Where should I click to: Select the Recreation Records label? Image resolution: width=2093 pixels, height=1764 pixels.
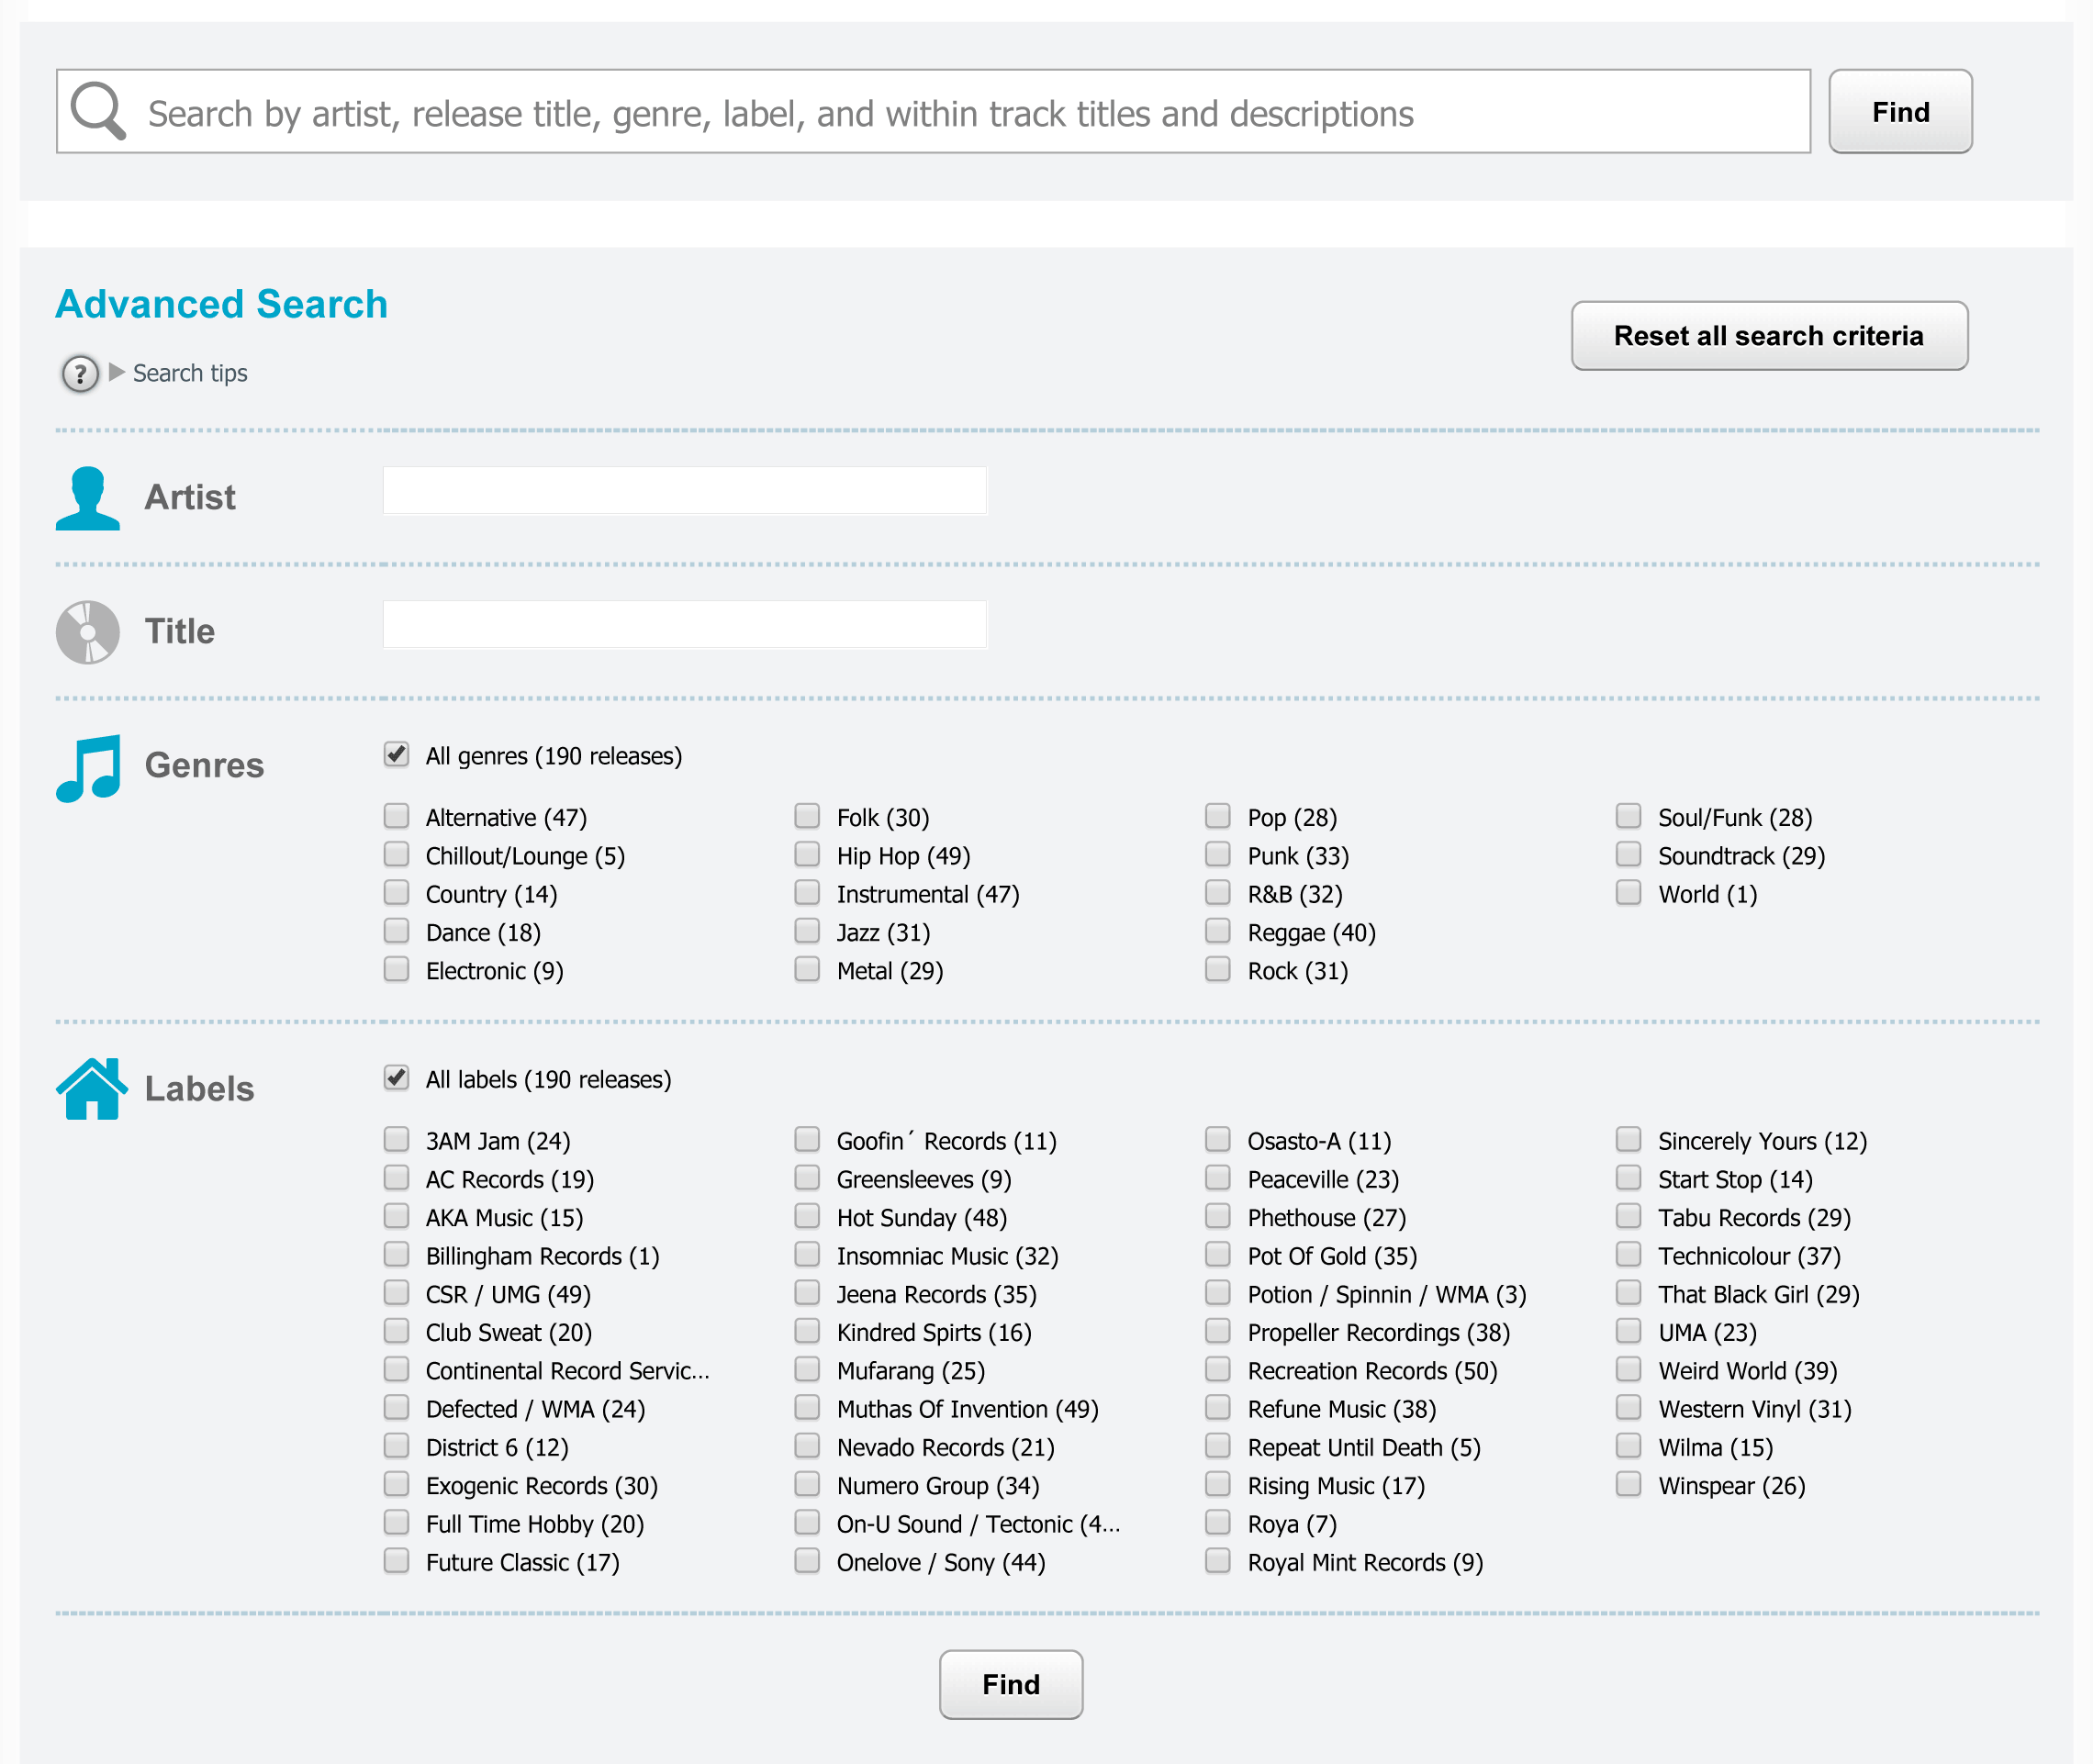pyautogui.click(x=1217, y=1369)
